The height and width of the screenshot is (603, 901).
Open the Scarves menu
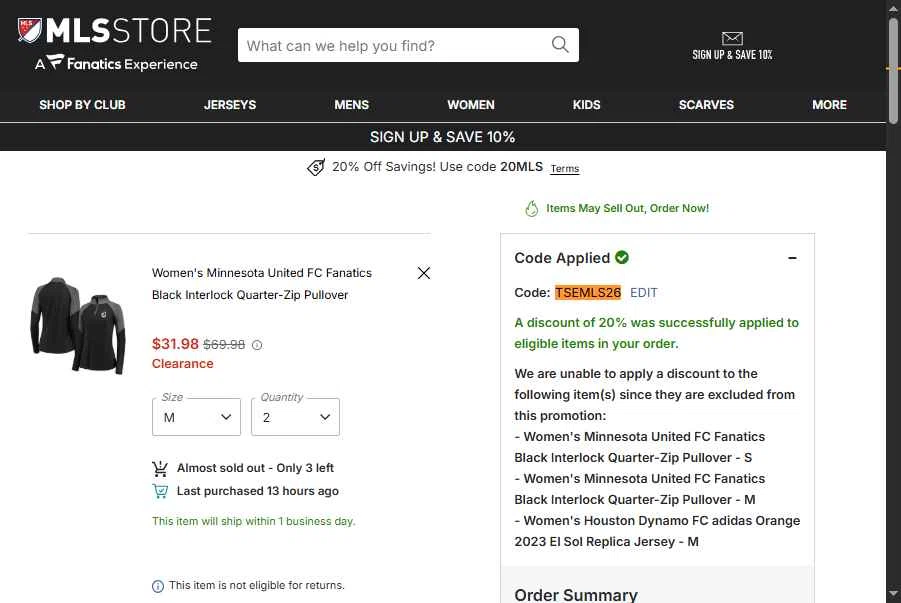(x=706, y=105)
